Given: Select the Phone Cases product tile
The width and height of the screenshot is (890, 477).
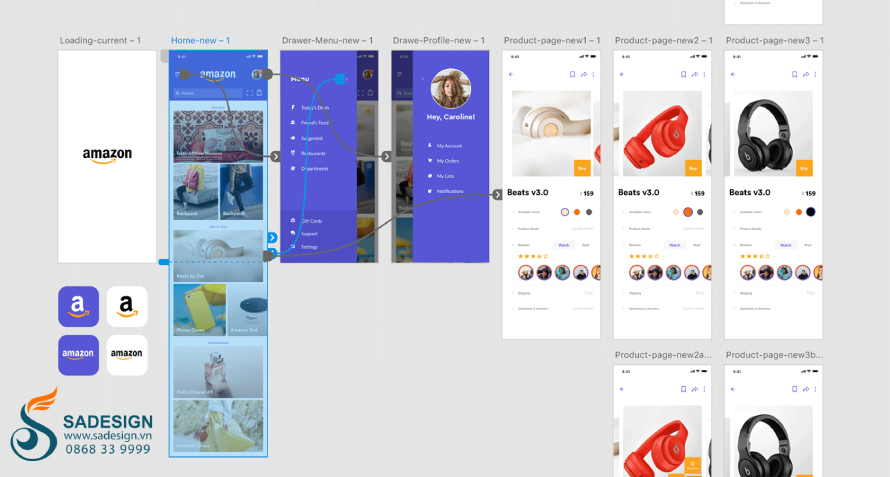Looking at the screenshot, I should 200,310.
